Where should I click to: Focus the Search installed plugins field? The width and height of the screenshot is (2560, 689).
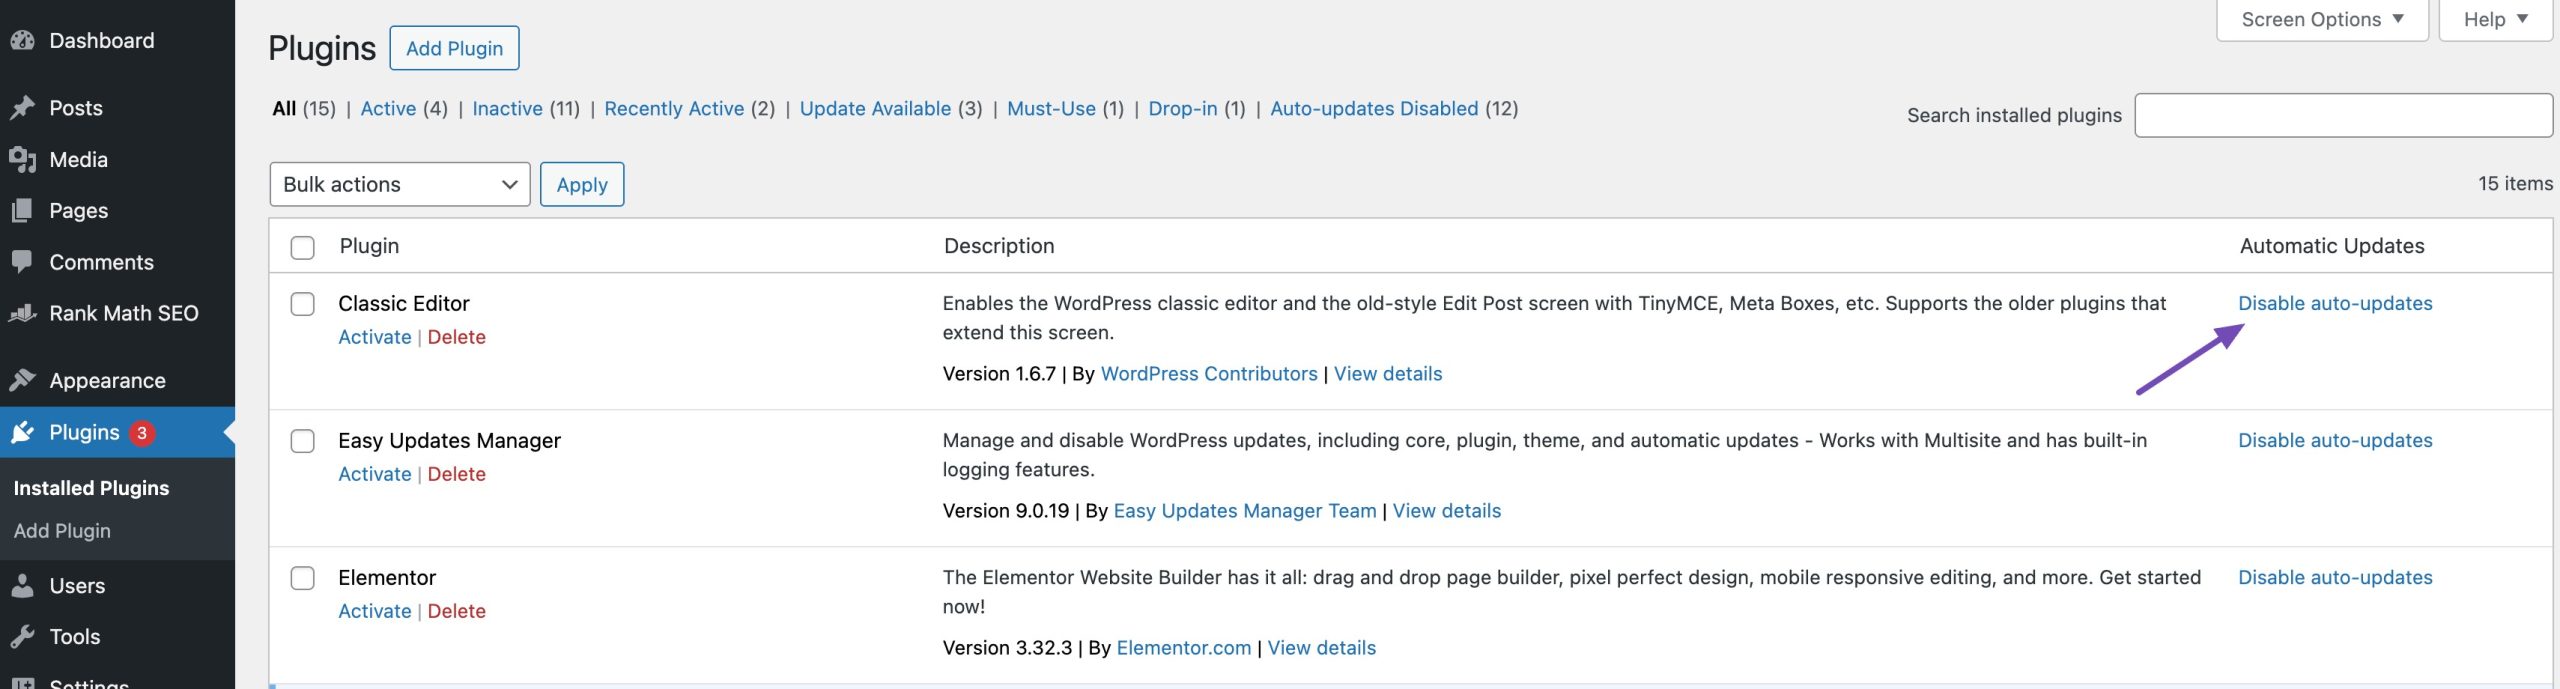pyautogui.click(x=2342, y=116)
